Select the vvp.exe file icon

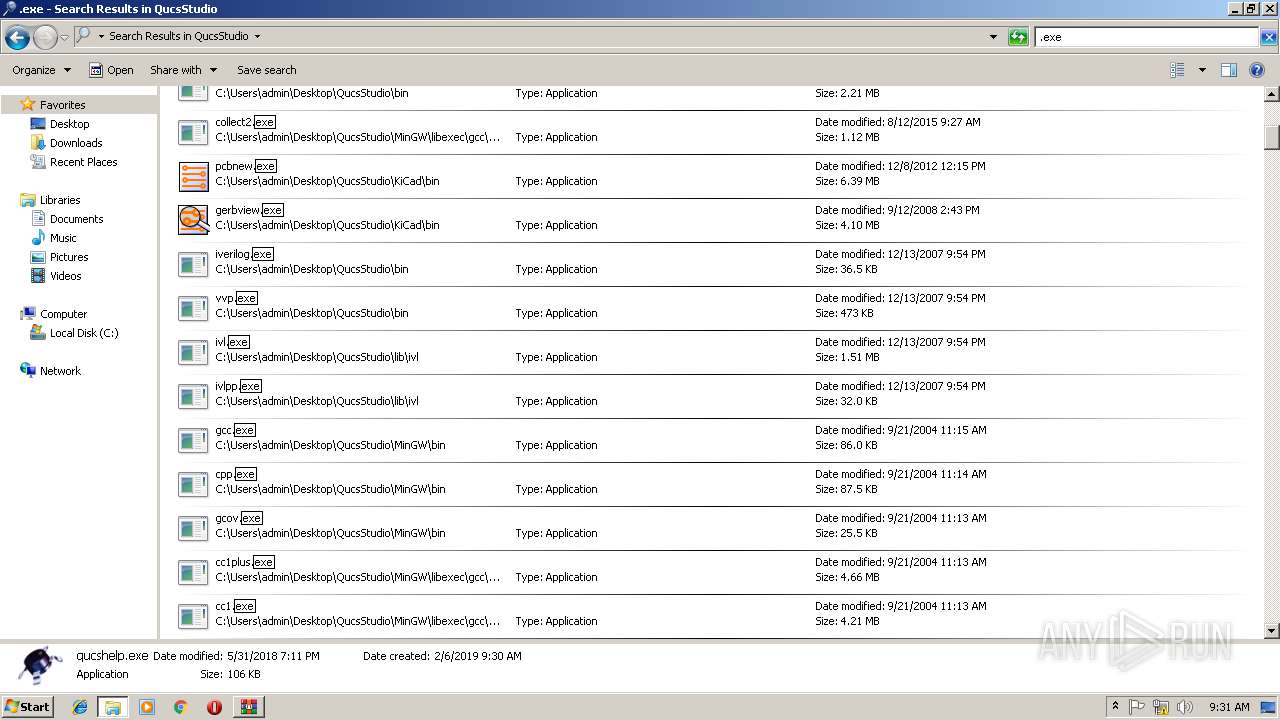point(193,308)
